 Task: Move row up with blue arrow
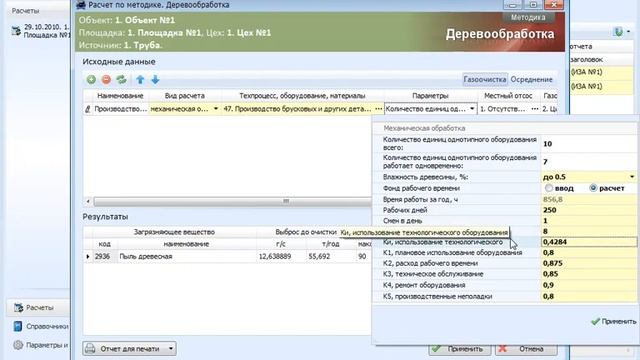tap(140, 80)
